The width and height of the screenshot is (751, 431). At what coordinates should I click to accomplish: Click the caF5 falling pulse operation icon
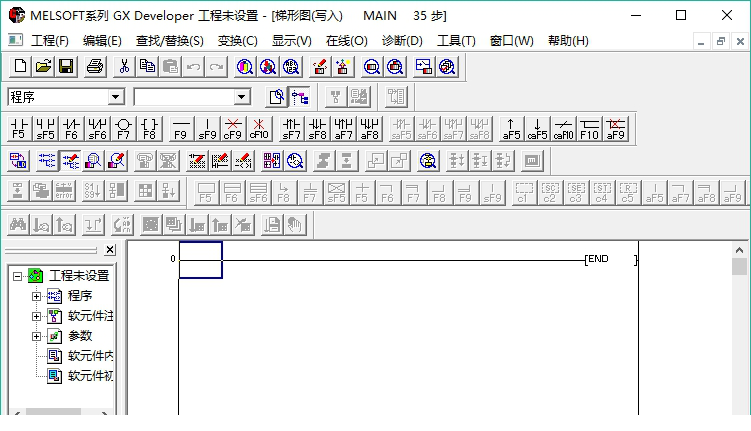point(537,129)
